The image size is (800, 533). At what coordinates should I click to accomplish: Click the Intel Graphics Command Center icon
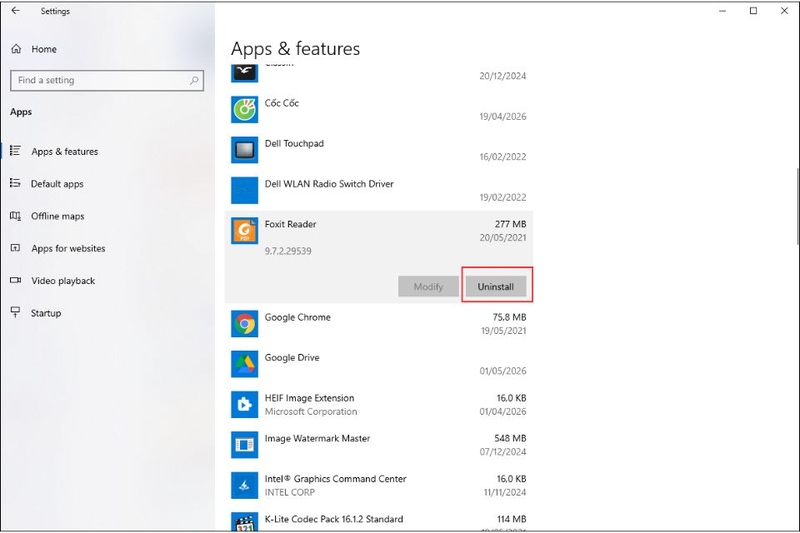(x=244, y=485)
